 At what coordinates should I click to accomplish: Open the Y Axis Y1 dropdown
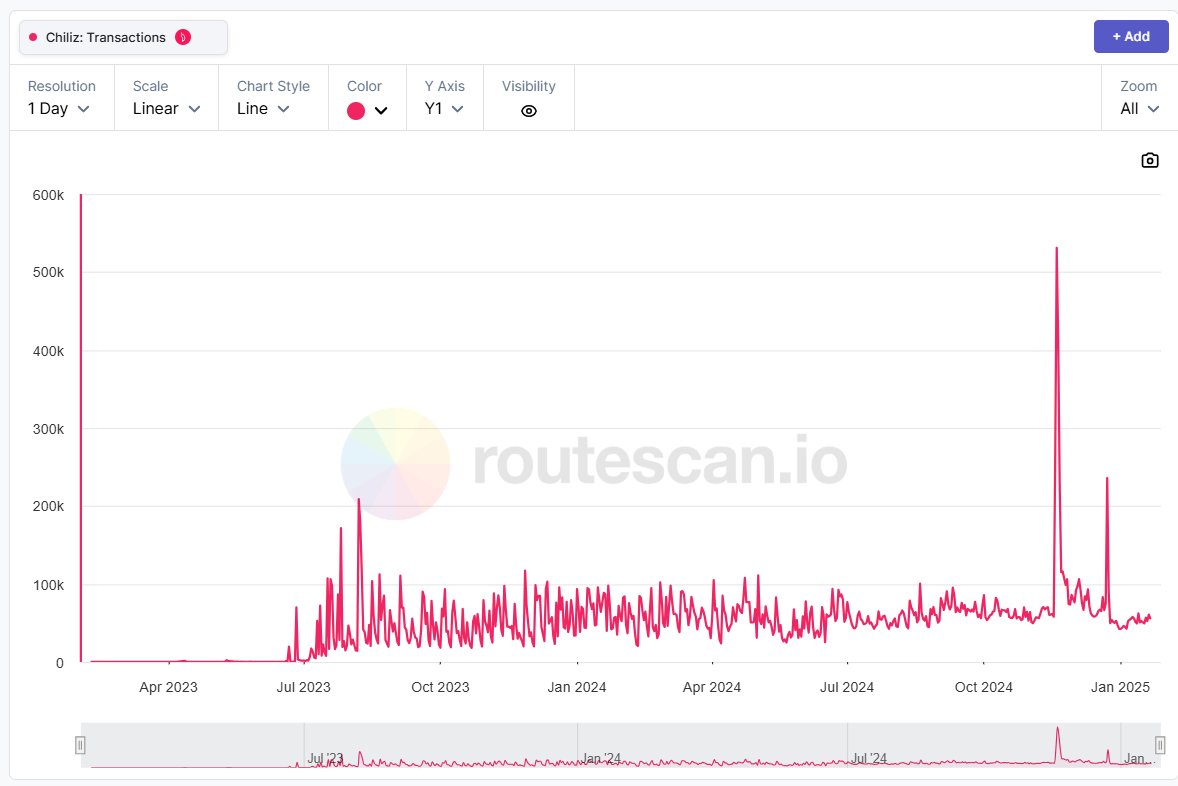tap(444, 108)
